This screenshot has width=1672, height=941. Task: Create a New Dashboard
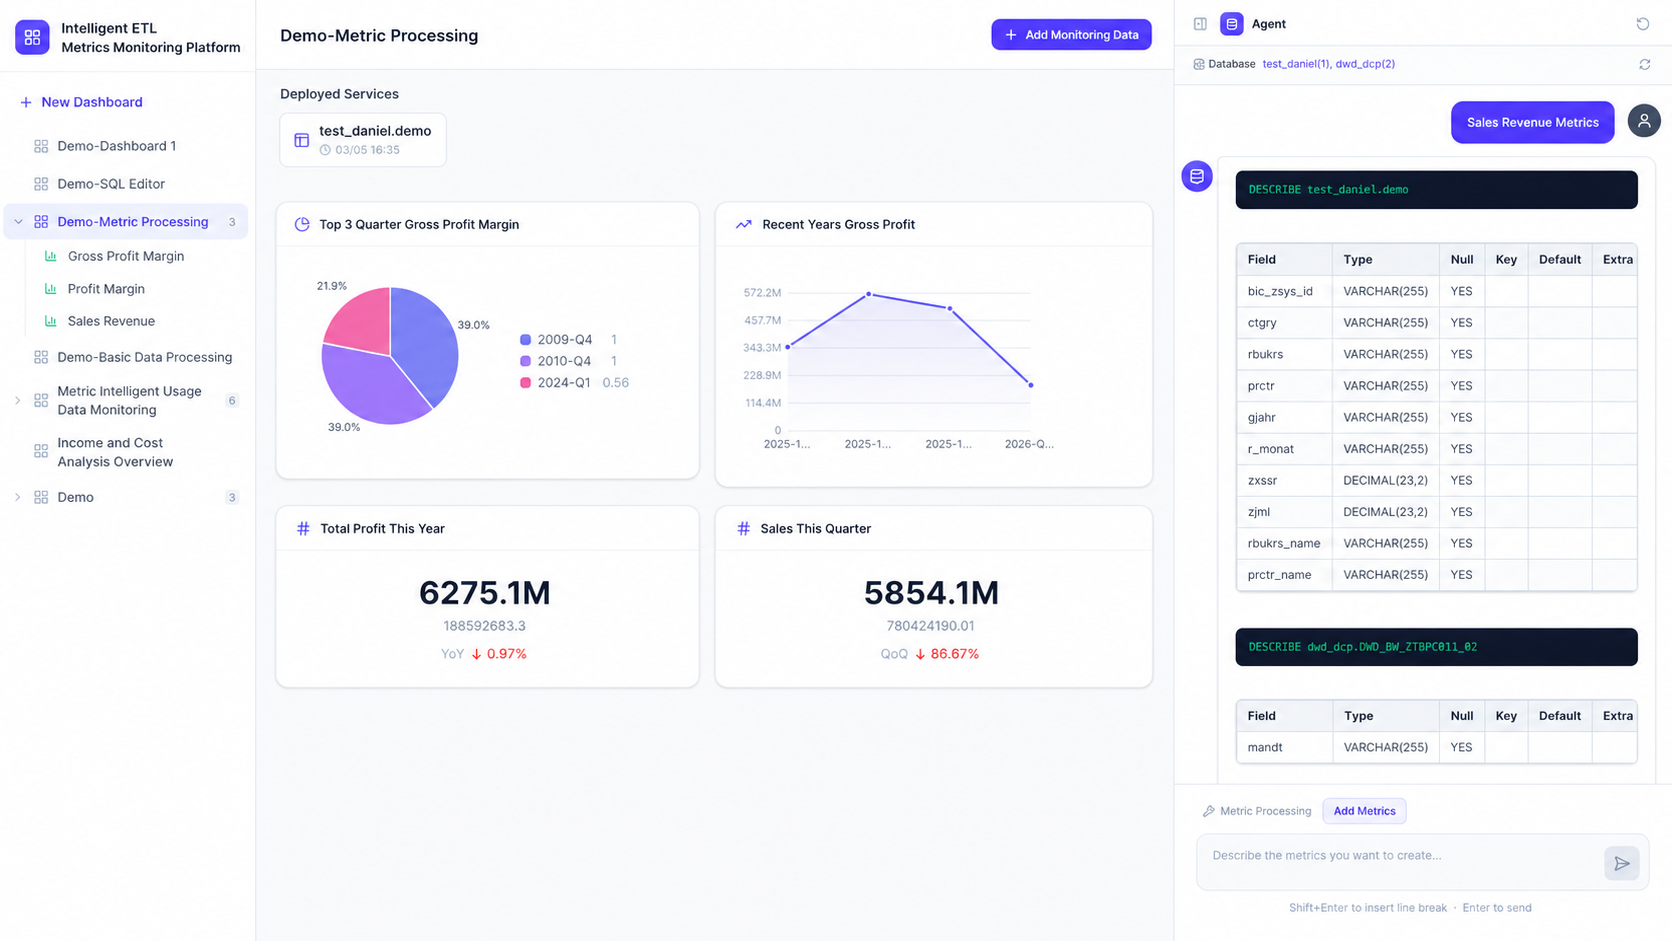81,102
